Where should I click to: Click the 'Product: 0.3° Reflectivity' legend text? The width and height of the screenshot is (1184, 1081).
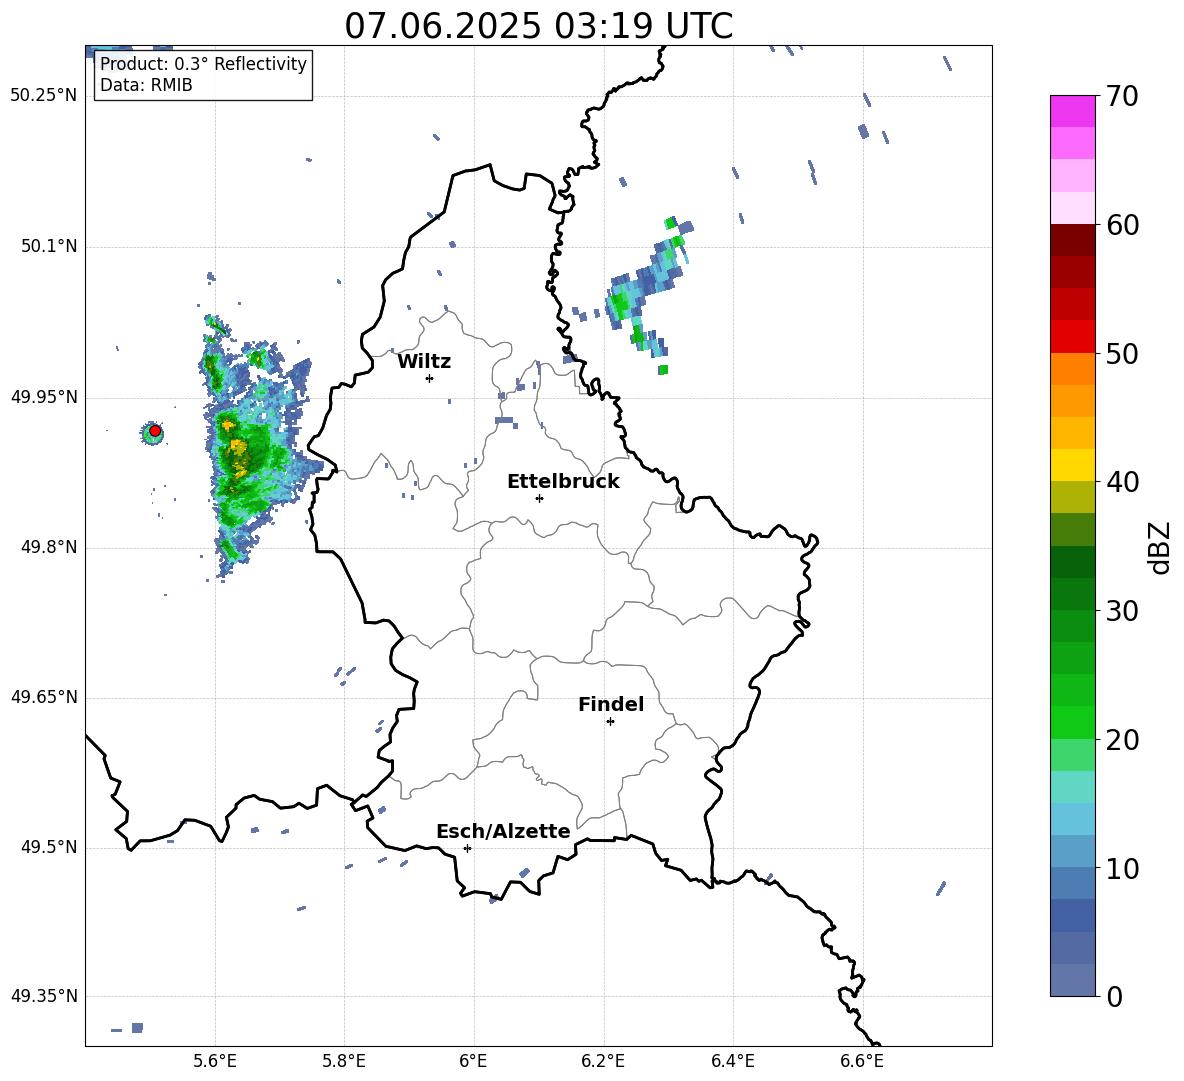click(203, 64)
